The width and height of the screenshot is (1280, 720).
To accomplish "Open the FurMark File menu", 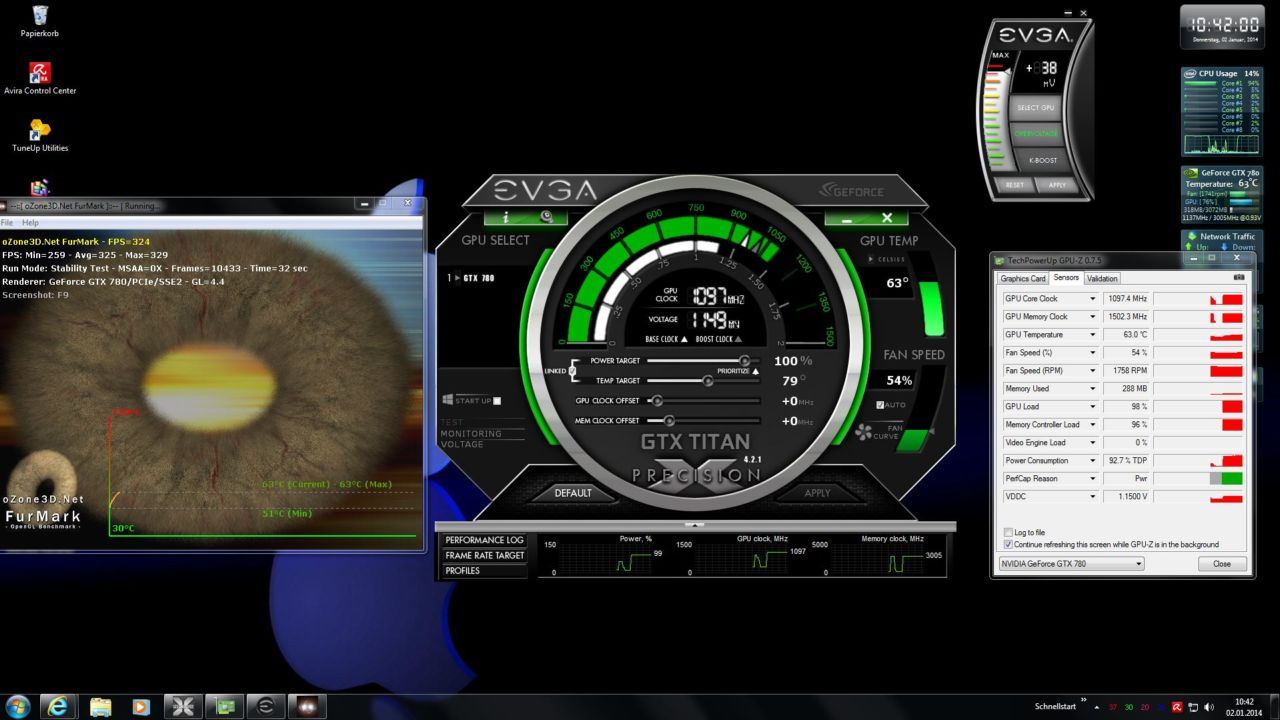I will point(7,222).
